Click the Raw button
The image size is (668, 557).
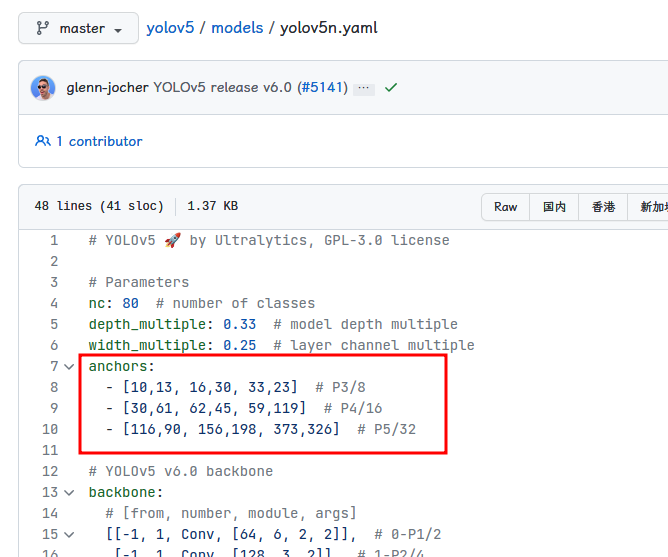(x=506, y=207)
